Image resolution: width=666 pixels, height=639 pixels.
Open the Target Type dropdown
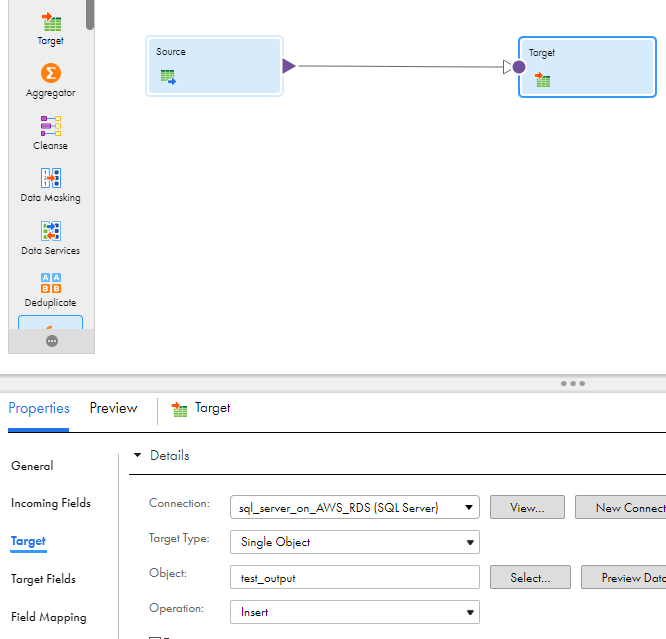point(355,542)
